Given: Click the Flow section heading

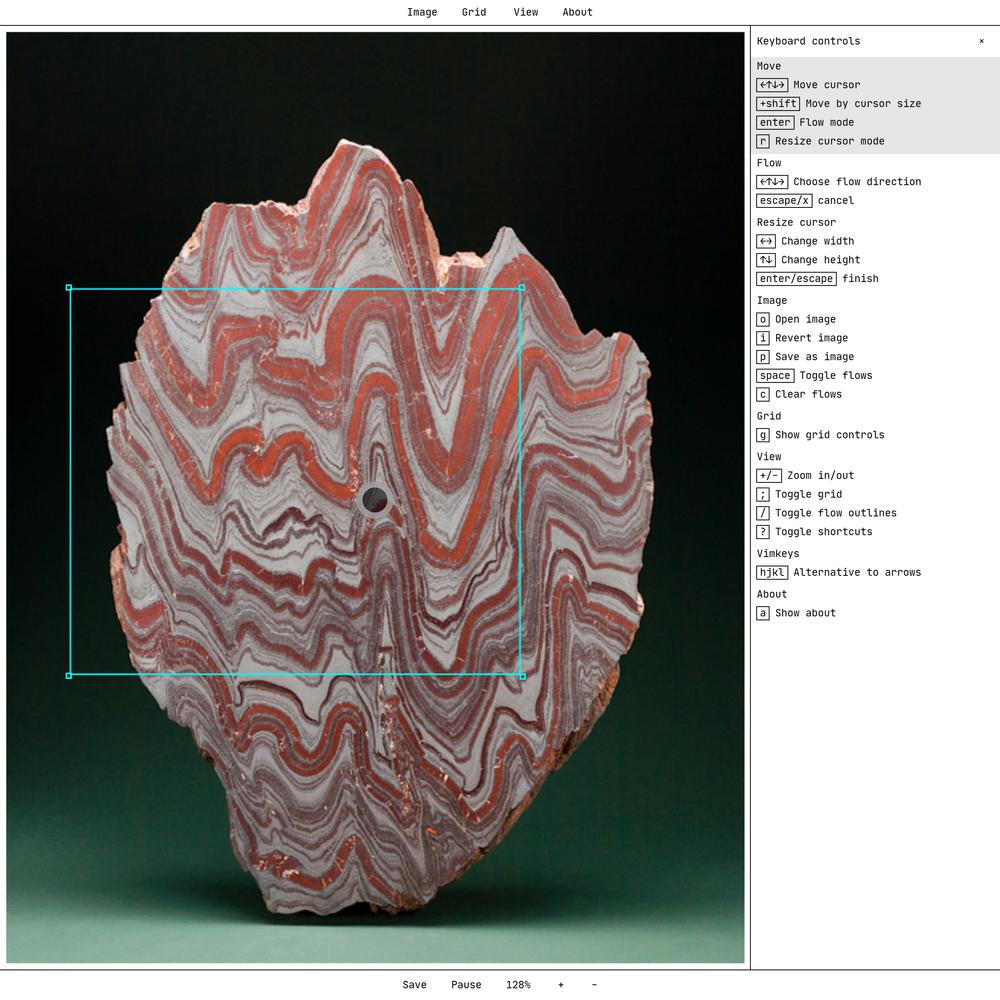Looking at the screenshot, I should coord(768,163).
